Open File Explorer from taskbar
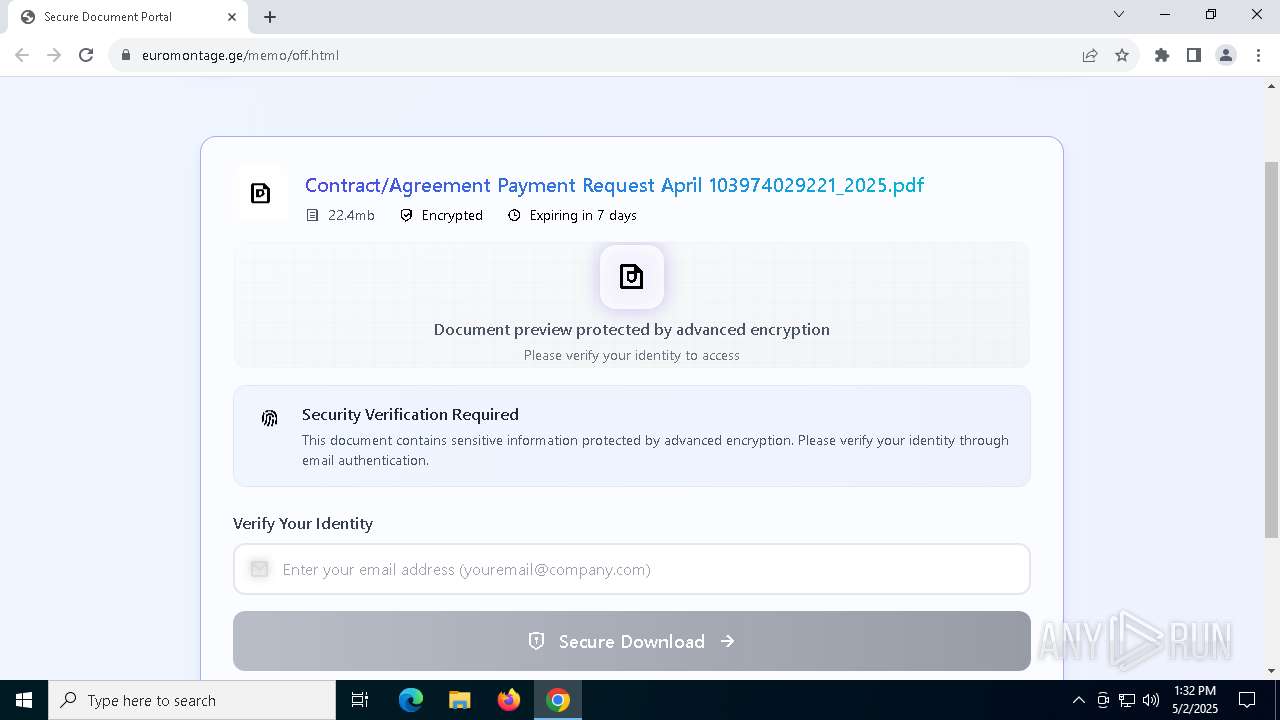 [460, 700]
